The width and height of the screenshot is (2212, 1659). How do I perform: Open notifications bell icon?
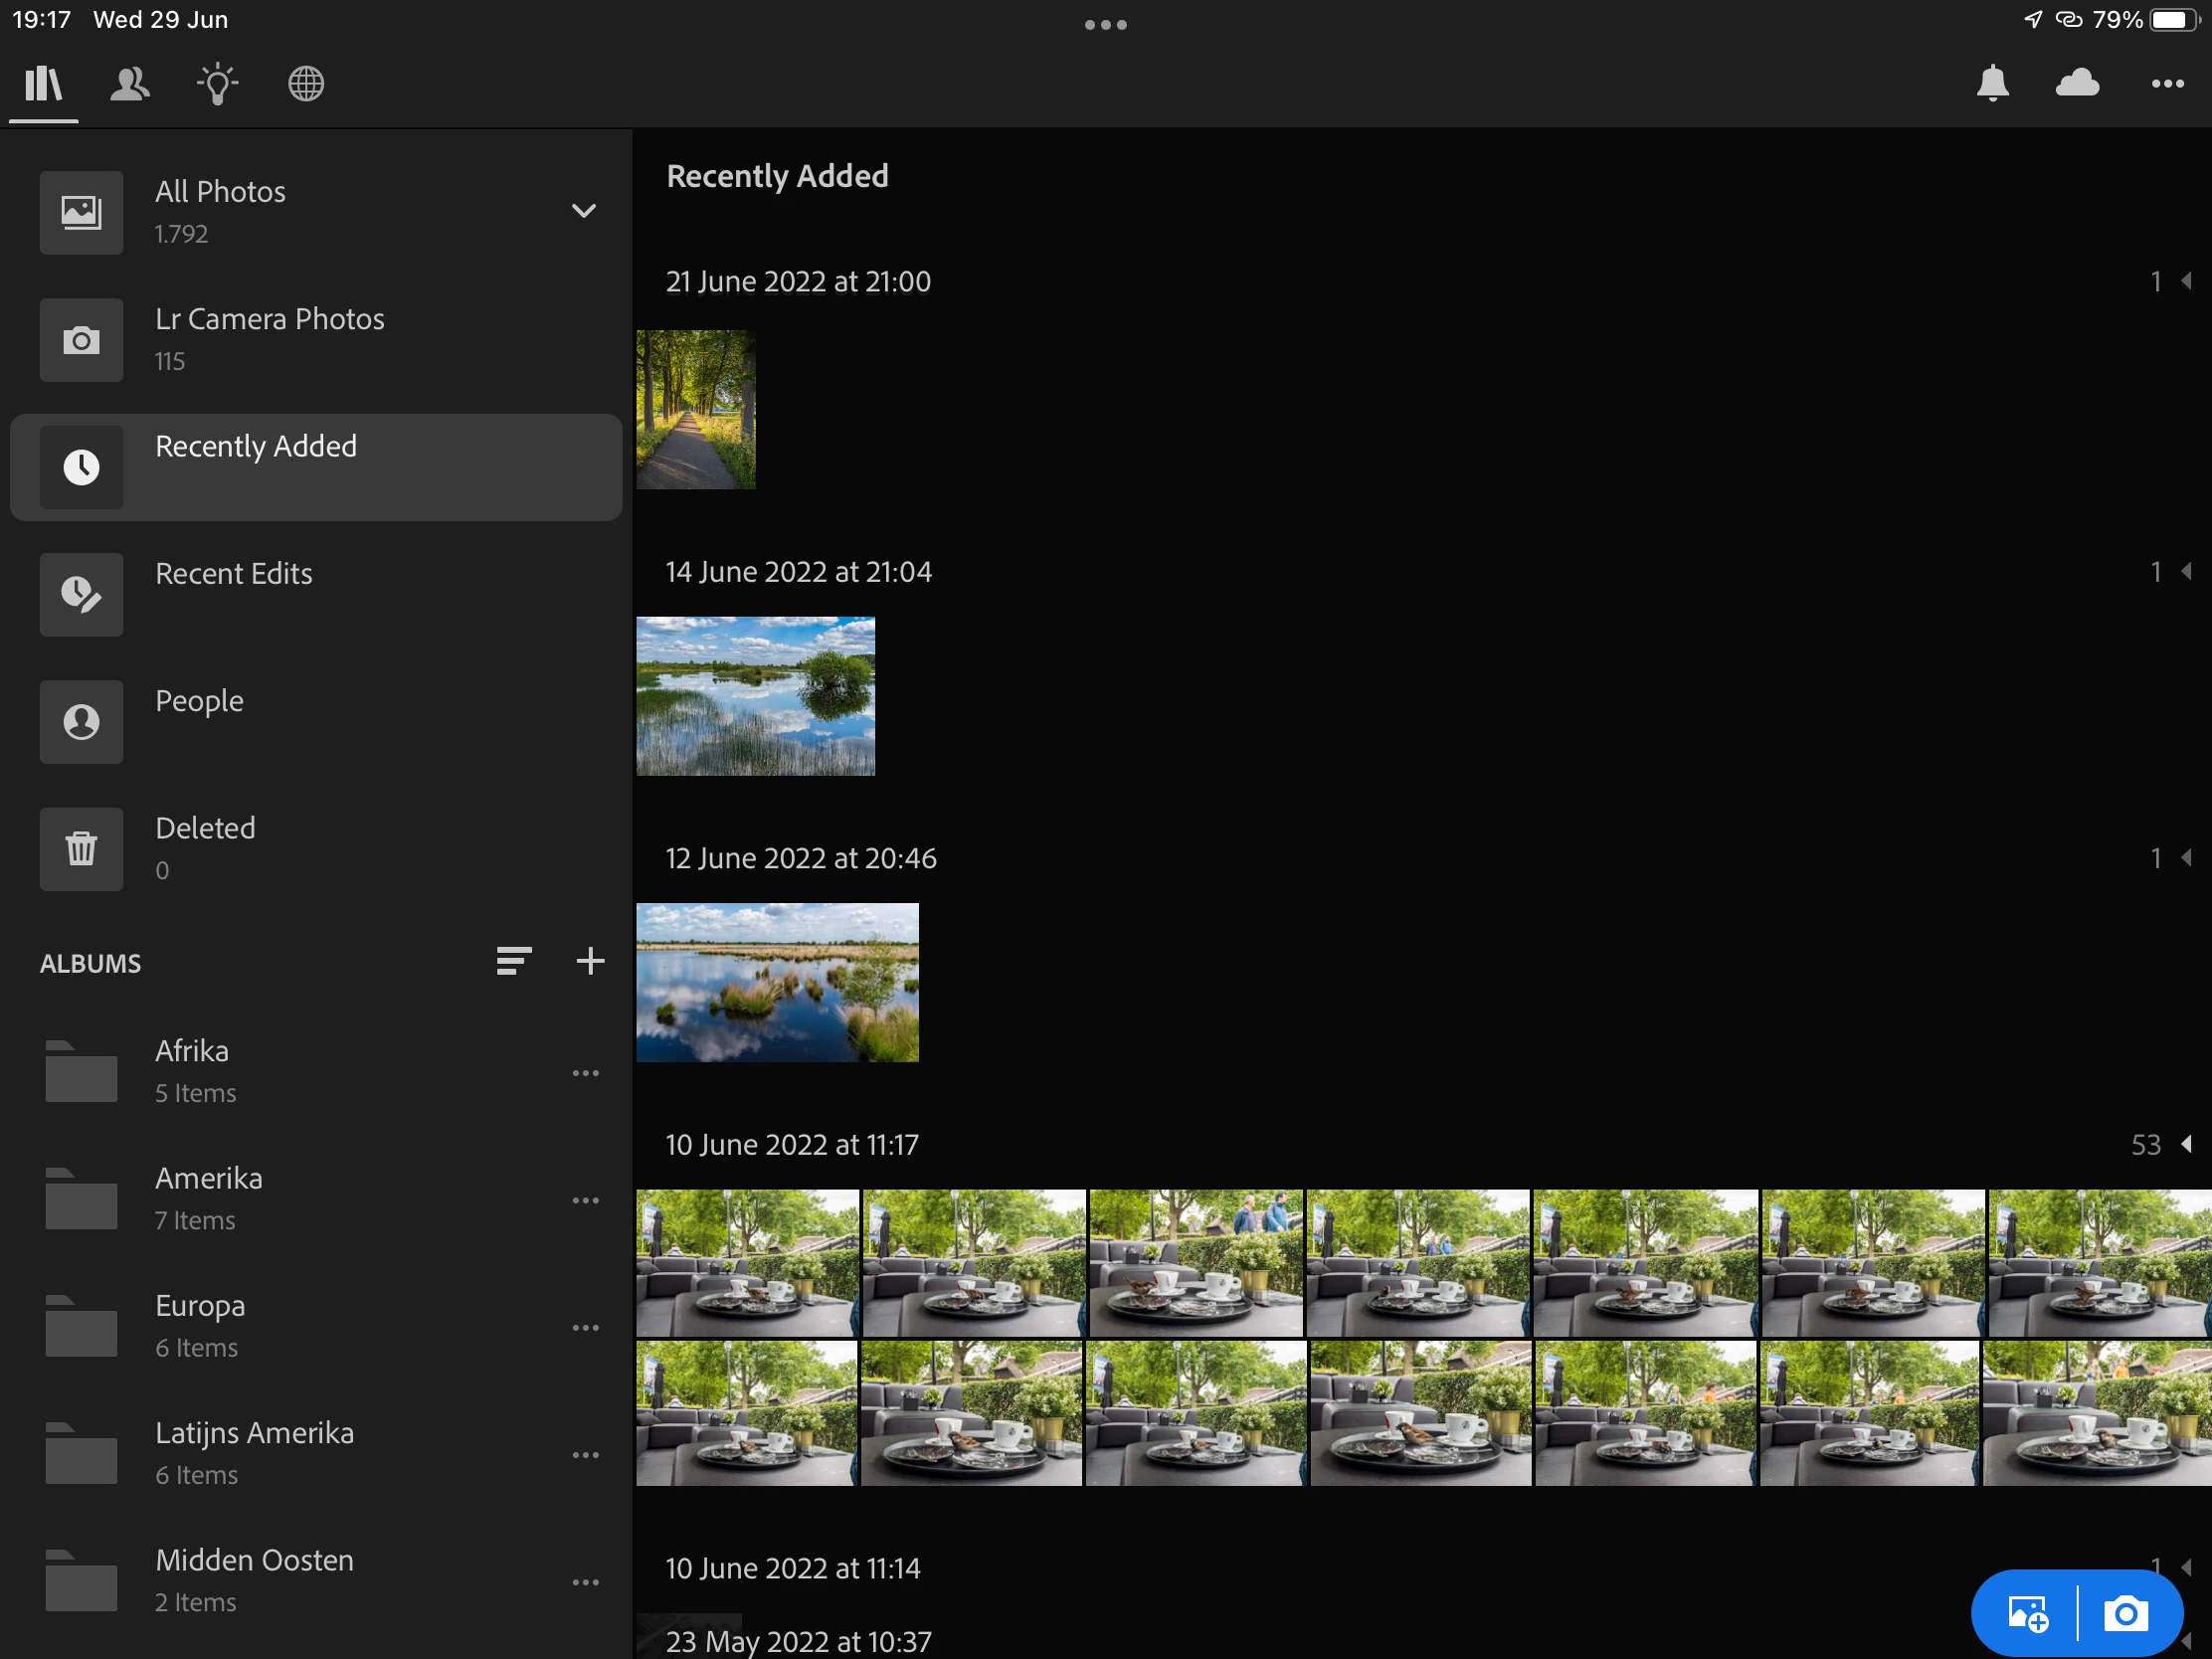point(1992,84)
